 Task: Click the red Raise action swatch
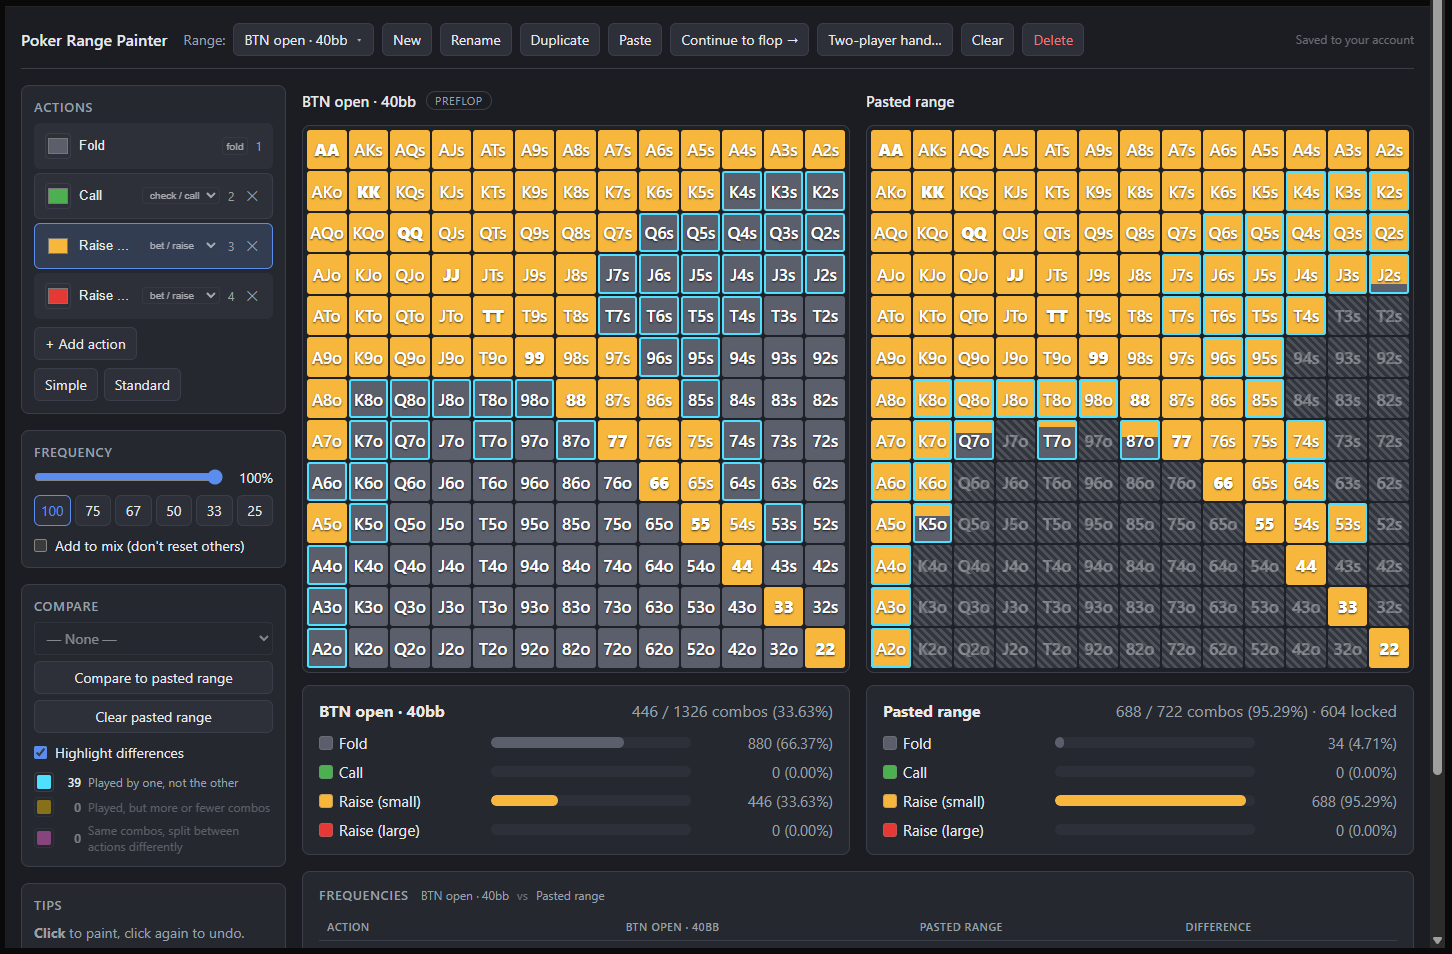coord(58,296)
